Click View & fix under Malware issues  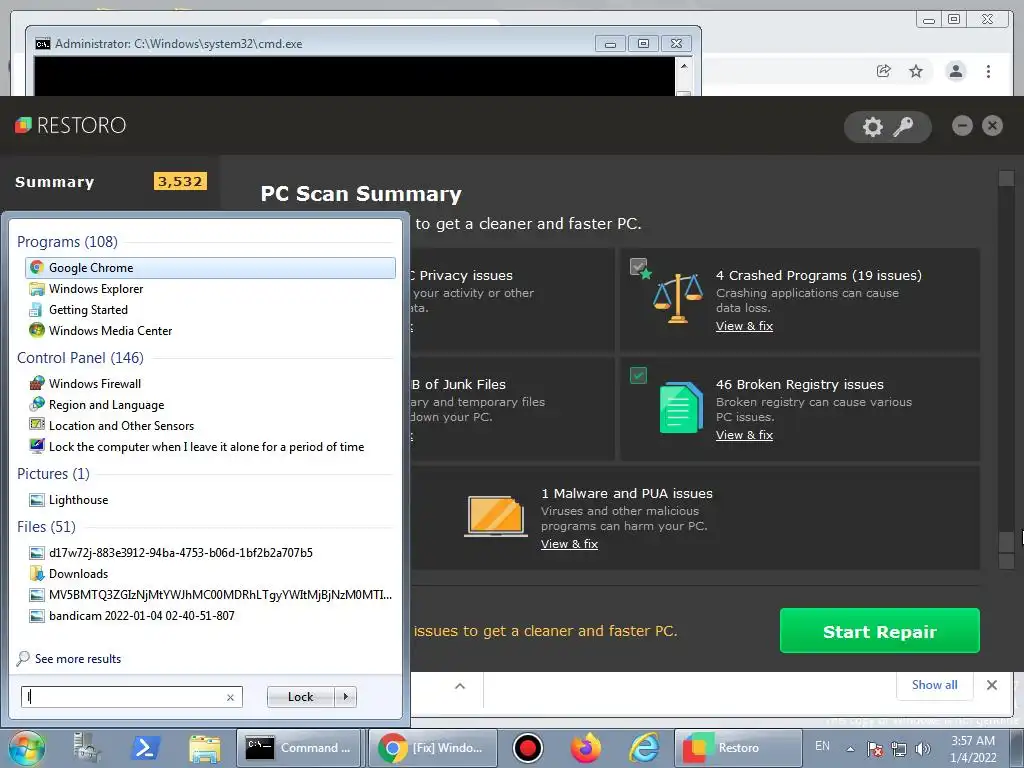point(569,544)
